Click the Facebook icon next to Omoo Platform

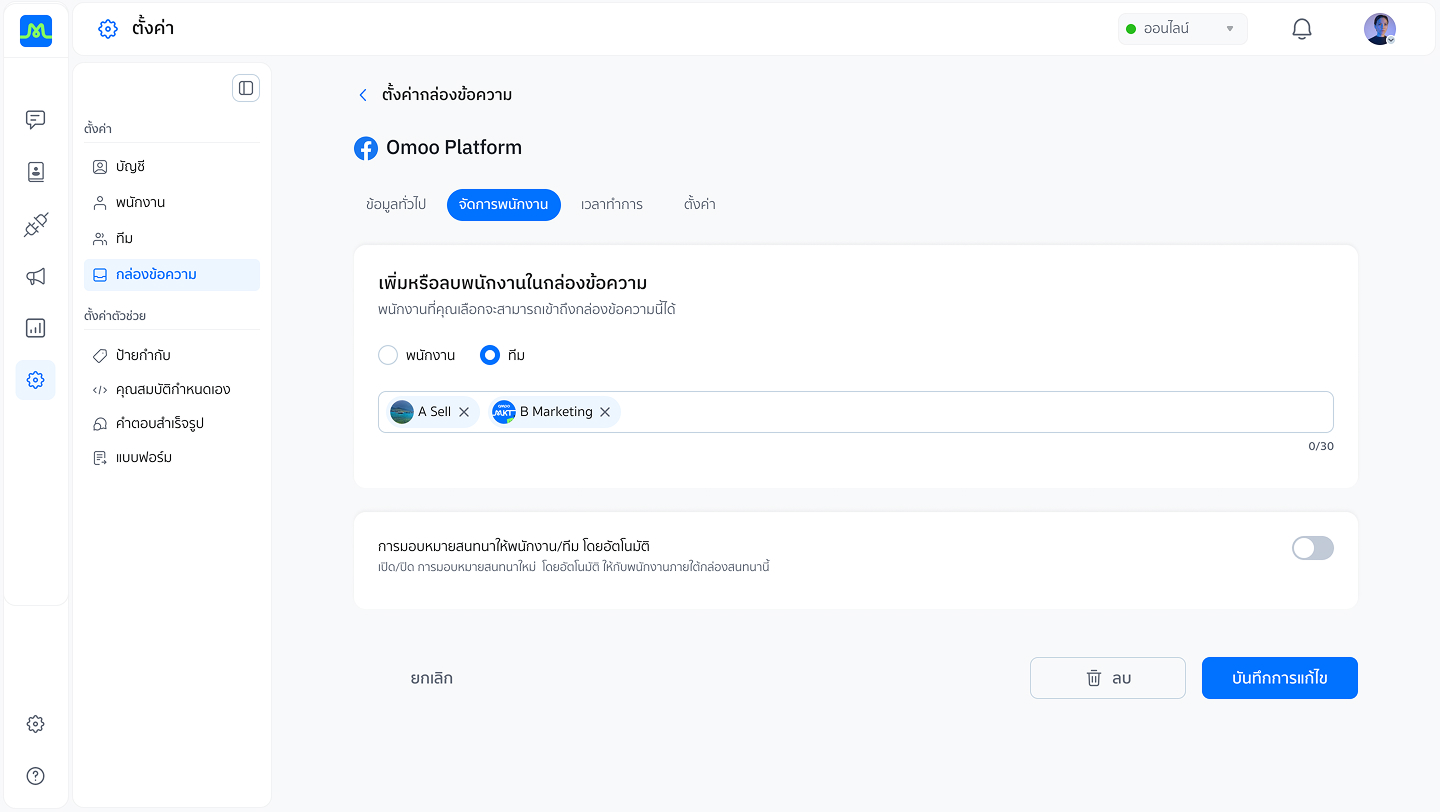(x=366, y=148)
